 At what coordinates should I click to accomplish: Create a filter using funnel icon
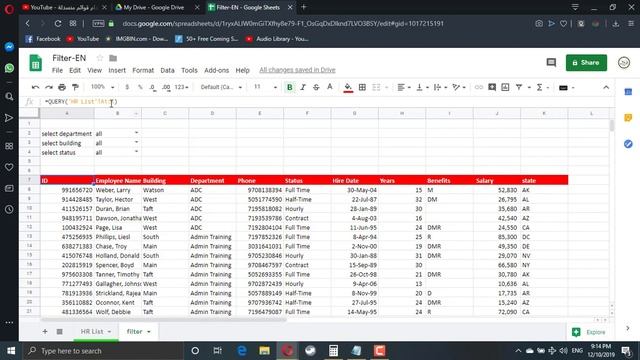click(x=519, y=87)
